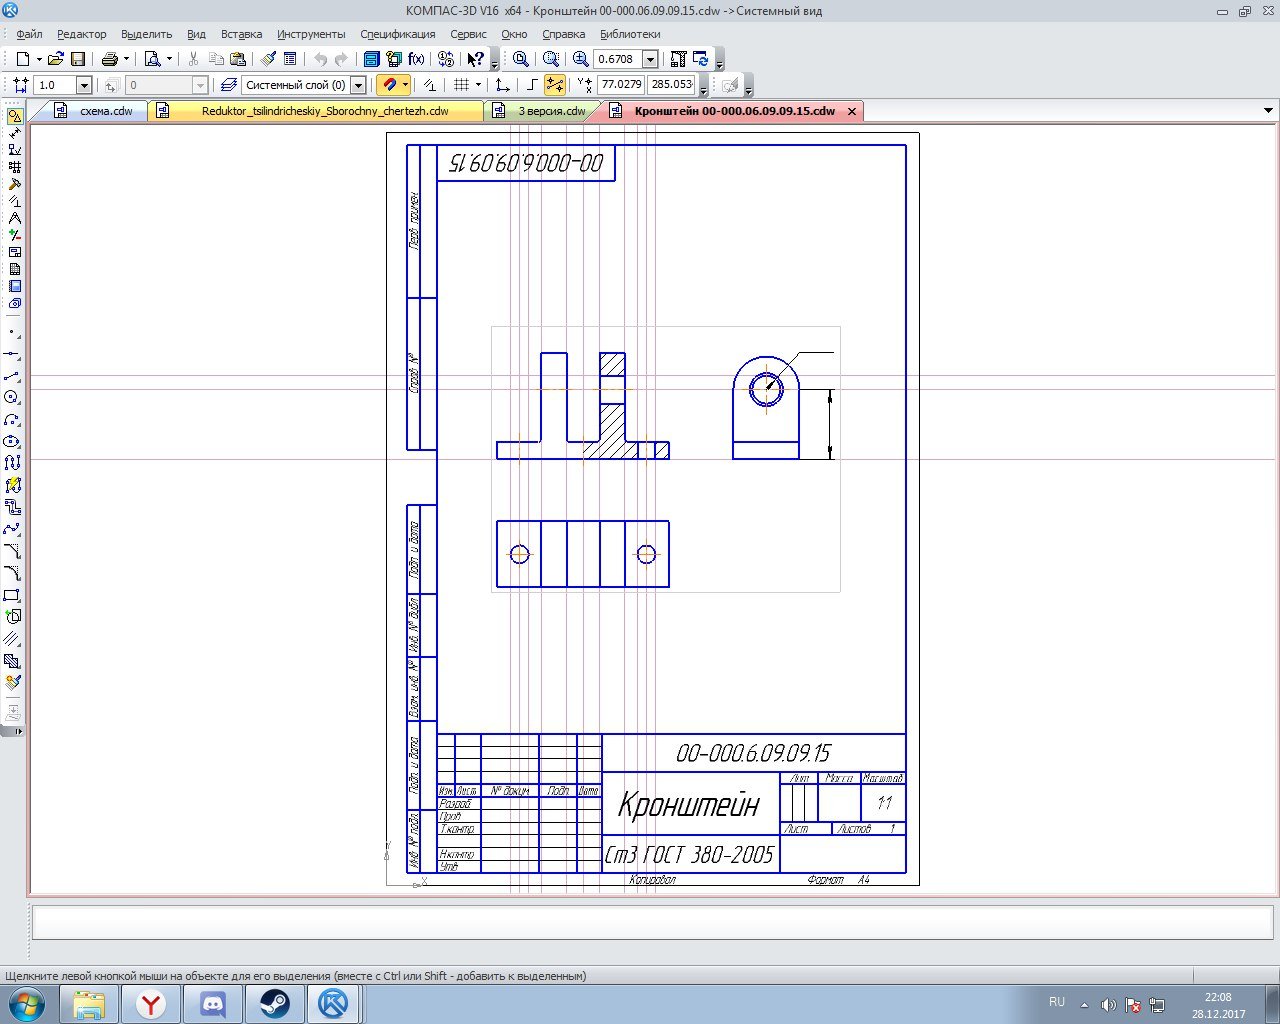The width and height of the screenshot is (1280, 1024).
Task: Click the Open file folder icon
Action: (x=55, y=59)
